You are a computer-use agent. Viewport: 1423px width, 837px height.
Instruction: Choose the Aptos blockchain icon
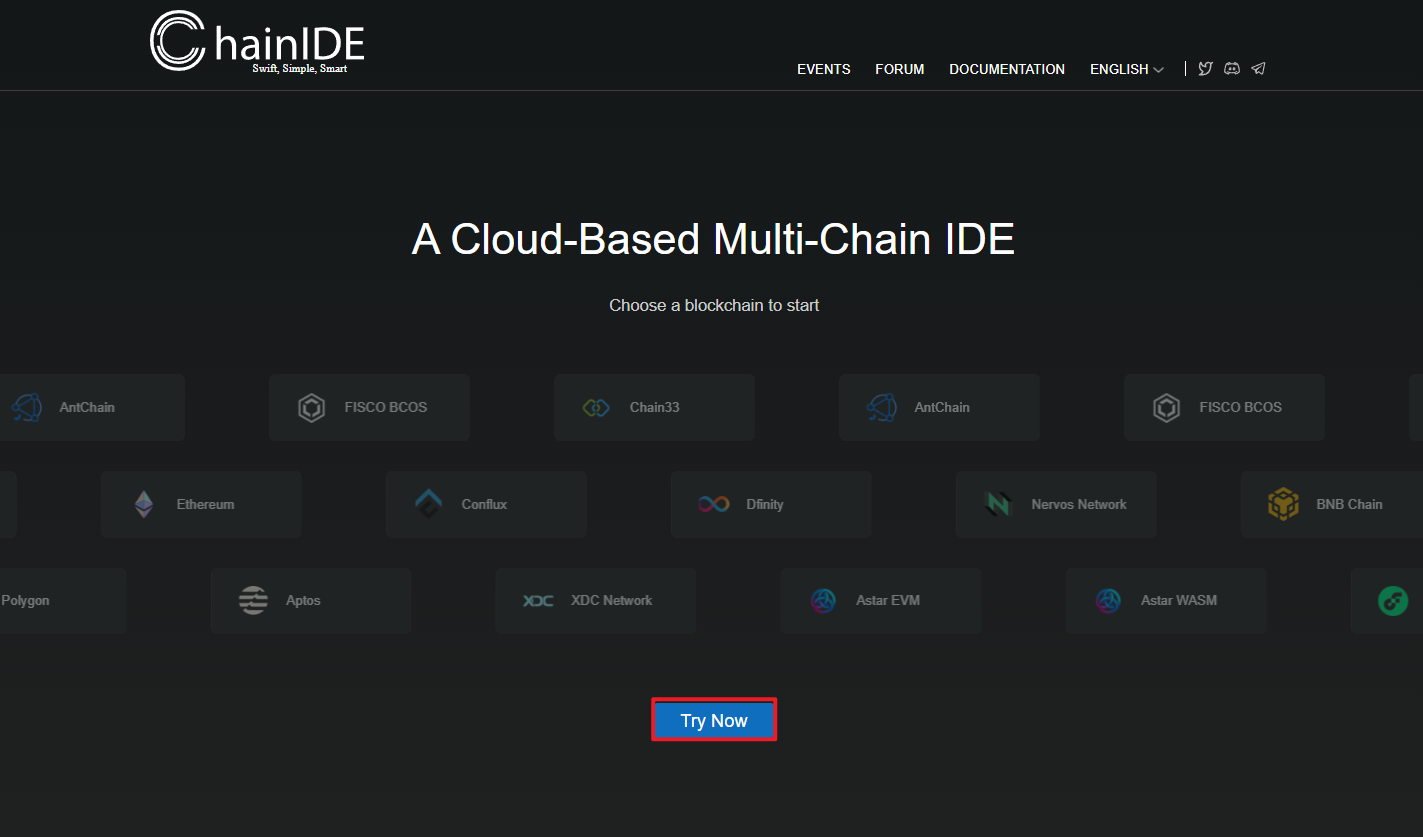[x=254, y=601]
